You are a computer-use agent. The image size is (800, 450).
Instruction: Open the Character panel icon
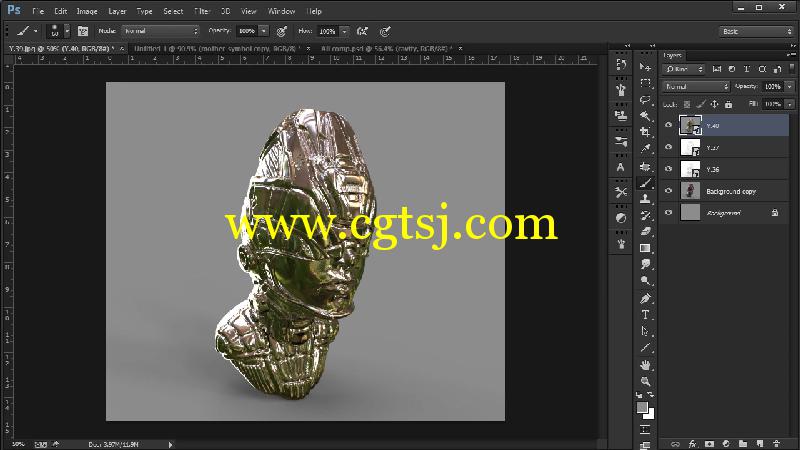[x=620, y=167]
